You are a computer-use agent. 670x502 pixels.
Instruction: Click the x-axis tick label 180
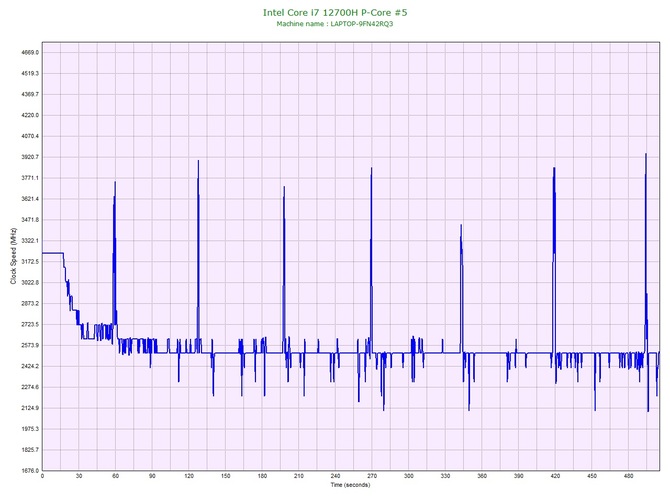[x=262, y=476]
